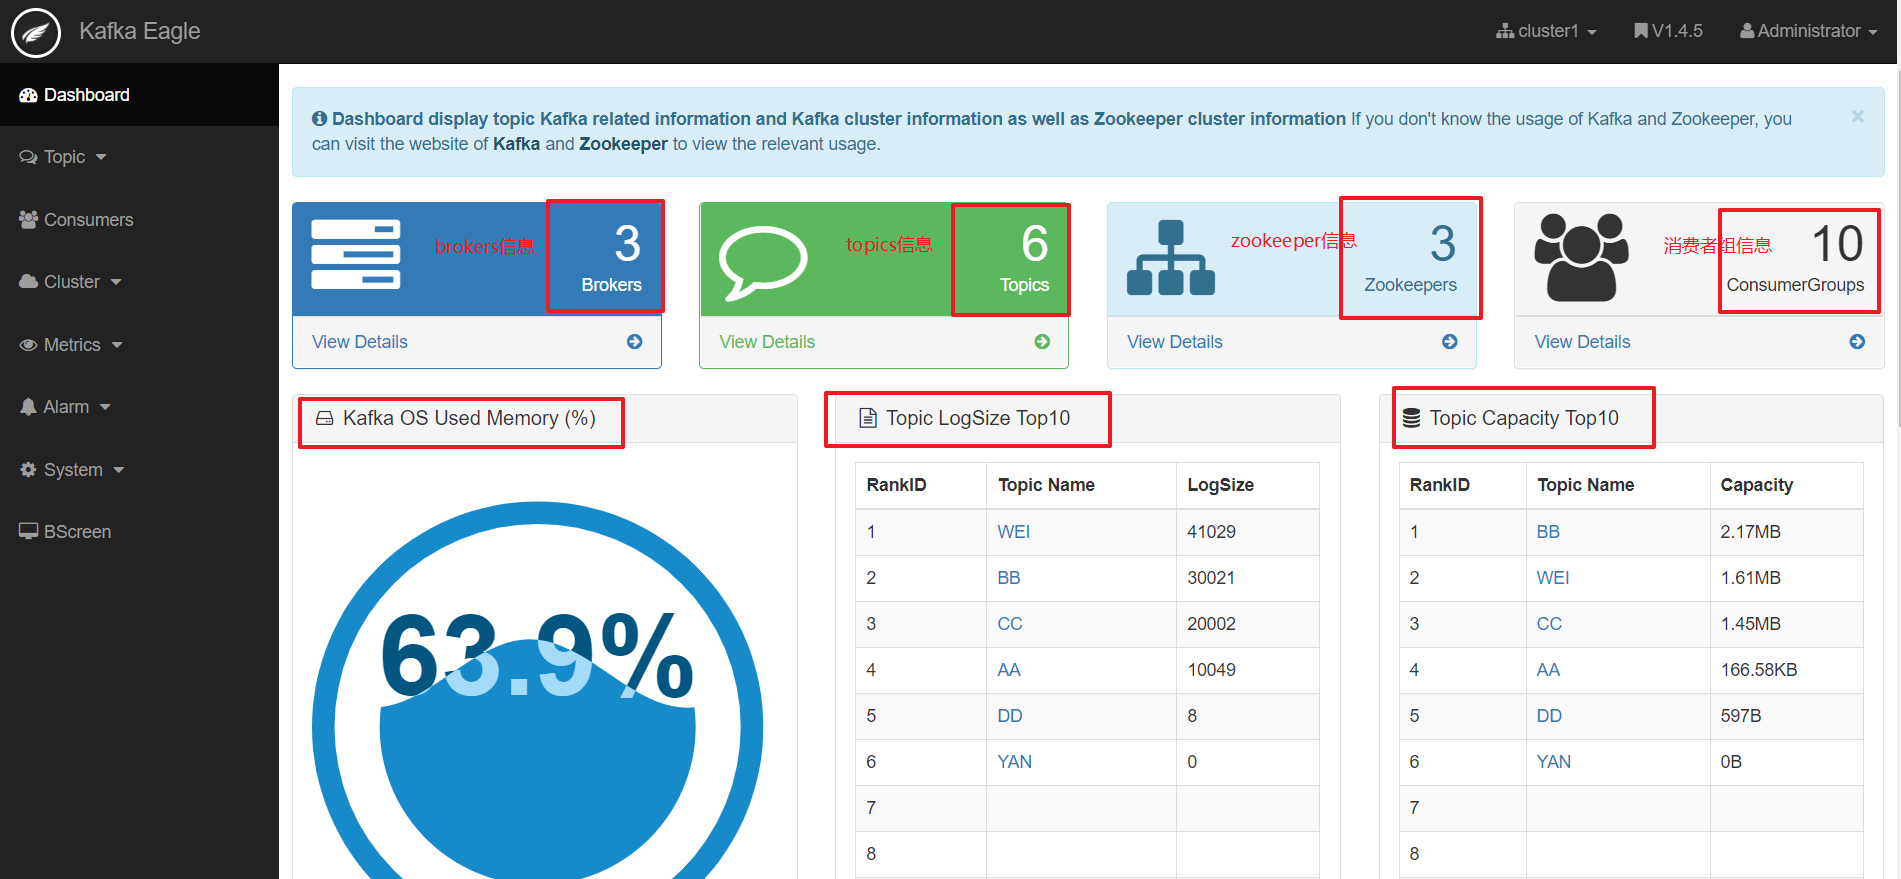Open AA topic in Capacity table
1901x879 pixels.
(1548, 670)
